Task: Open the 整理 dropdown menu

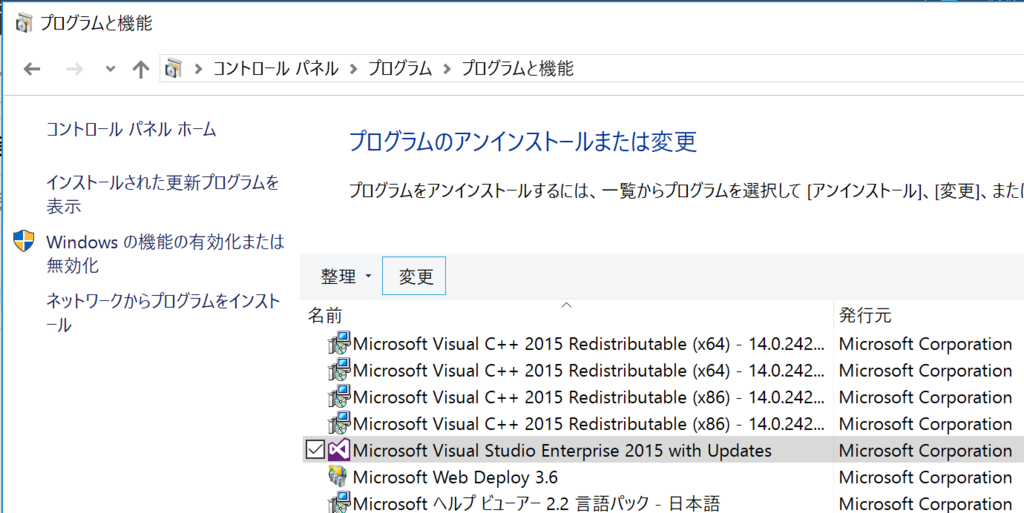Action: click(346, 277)
